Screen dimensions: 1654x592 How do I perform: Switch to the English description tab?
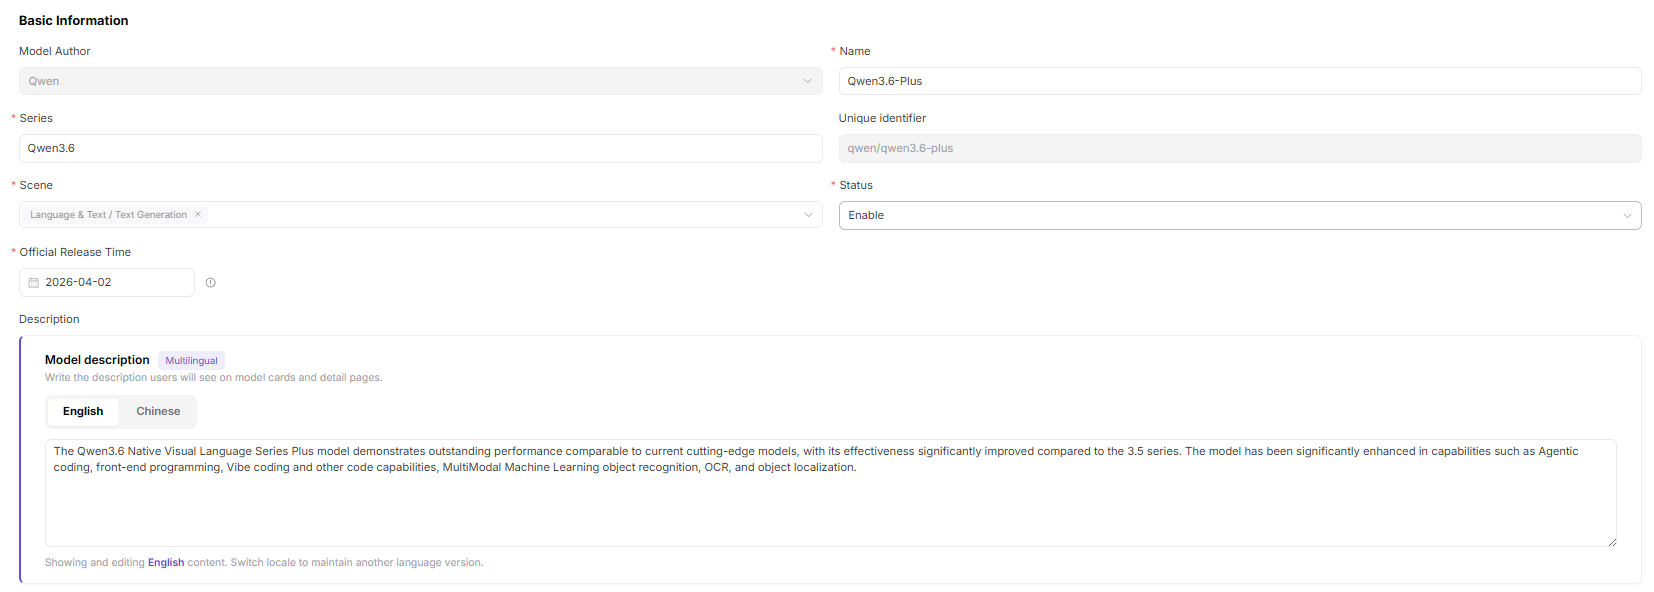83,411
